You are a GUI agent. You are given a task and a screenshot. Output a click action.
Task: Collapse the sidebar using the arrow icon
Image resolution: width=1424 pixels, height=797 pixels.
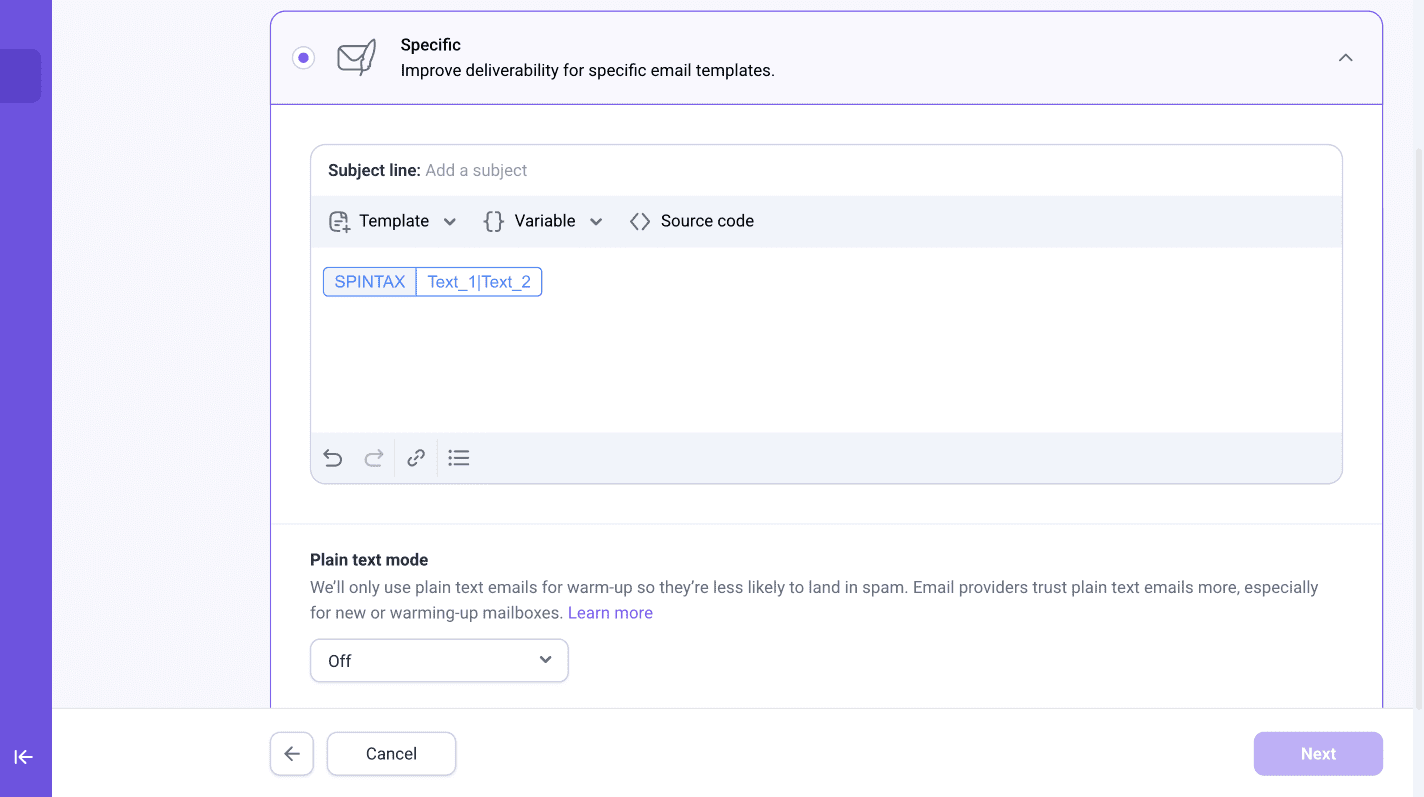tap(24, 757)
